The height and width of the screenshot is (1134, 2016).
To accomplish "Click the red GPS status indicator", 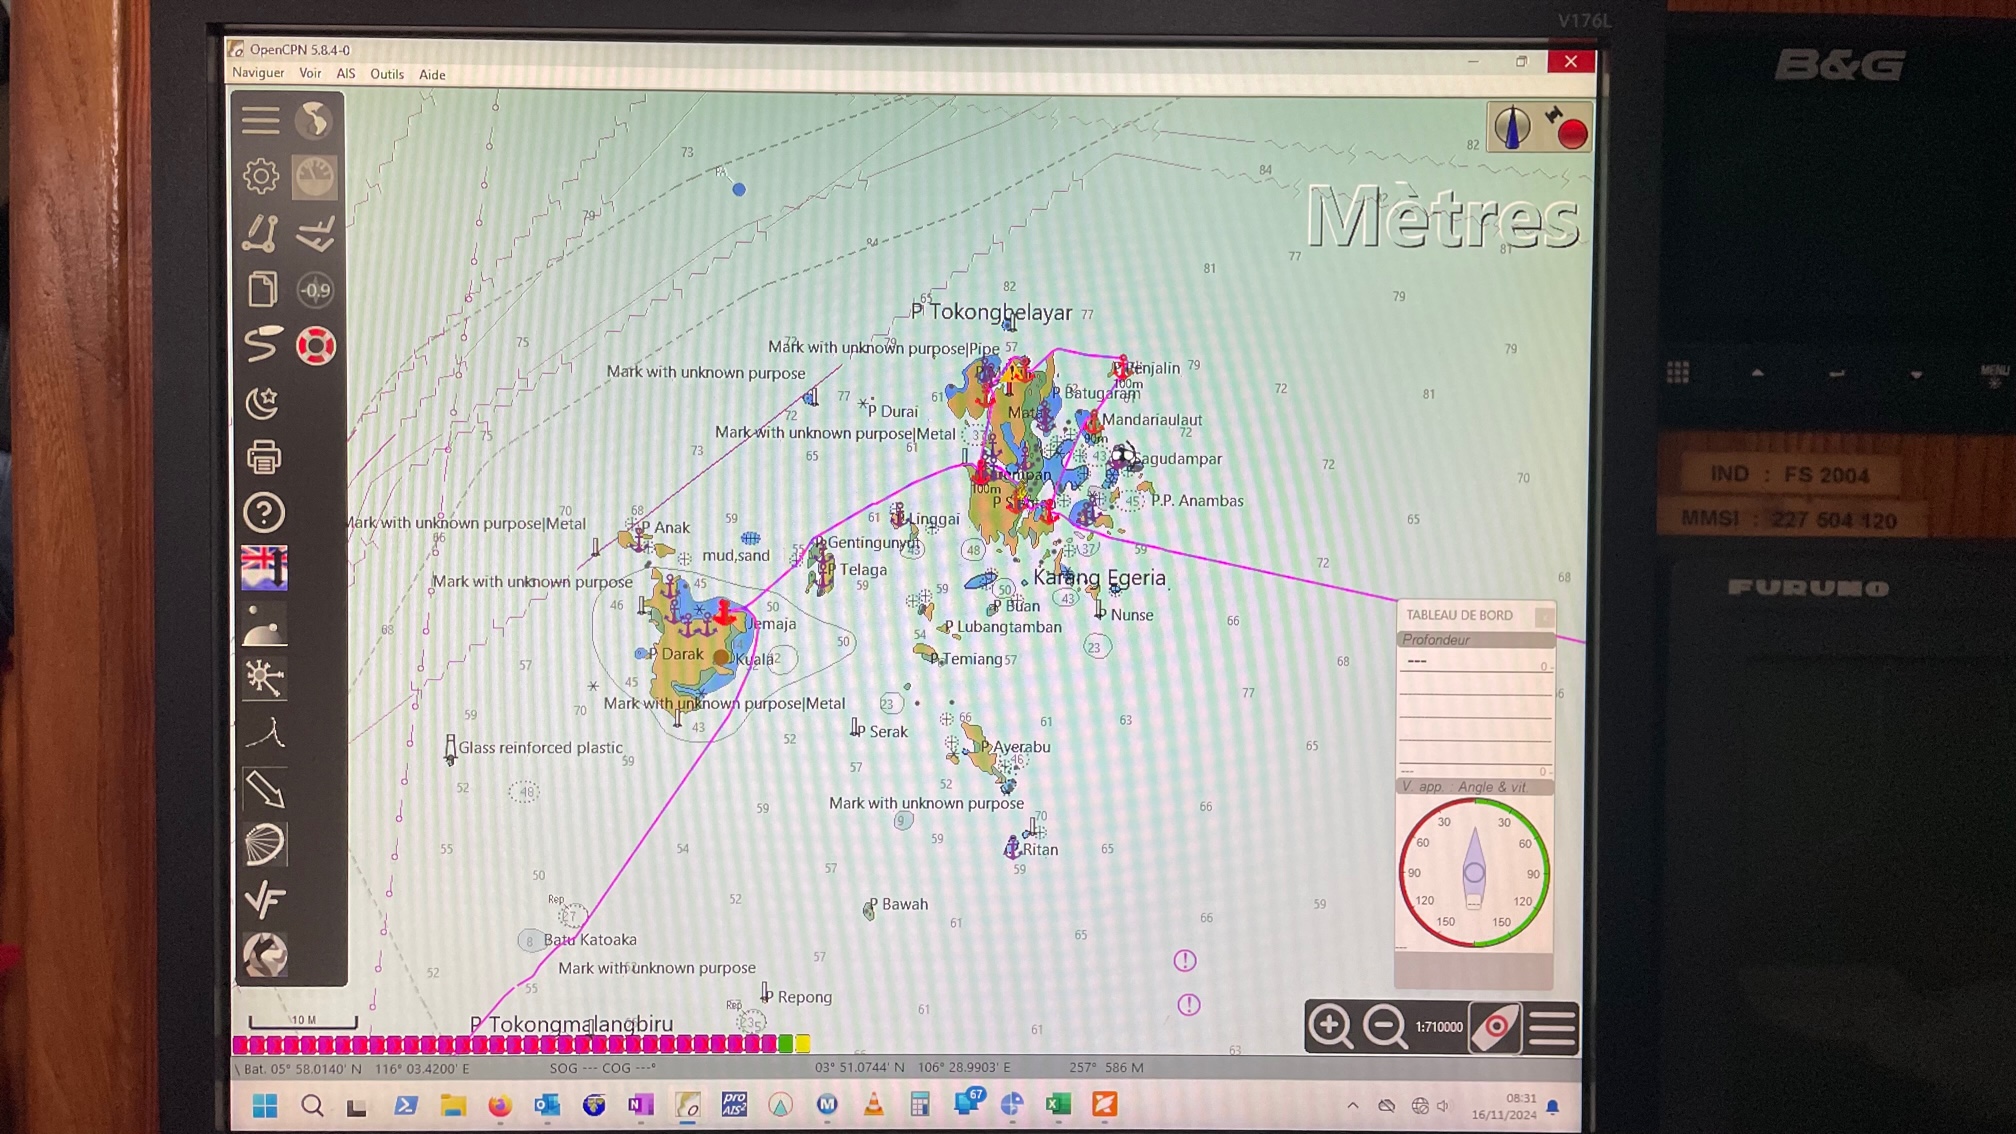I will point(1571,133).
